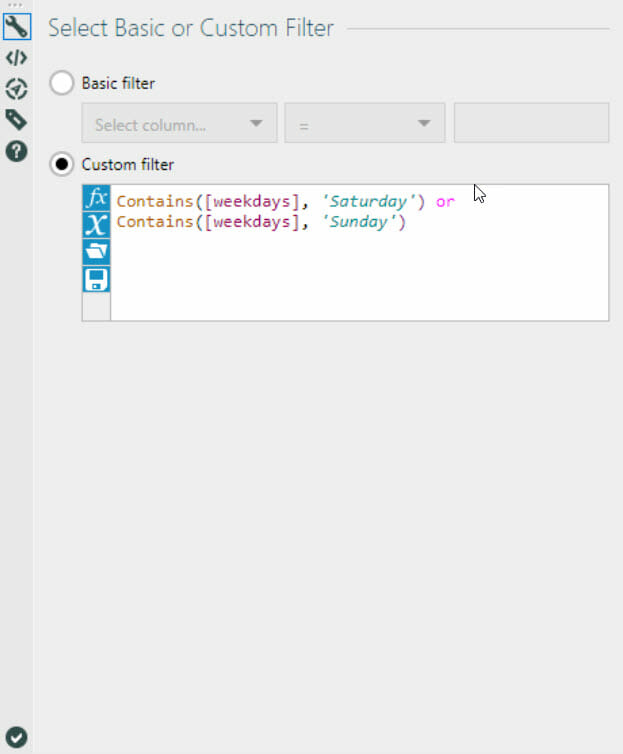Open saved expressions folder icon

click(96, 251)
